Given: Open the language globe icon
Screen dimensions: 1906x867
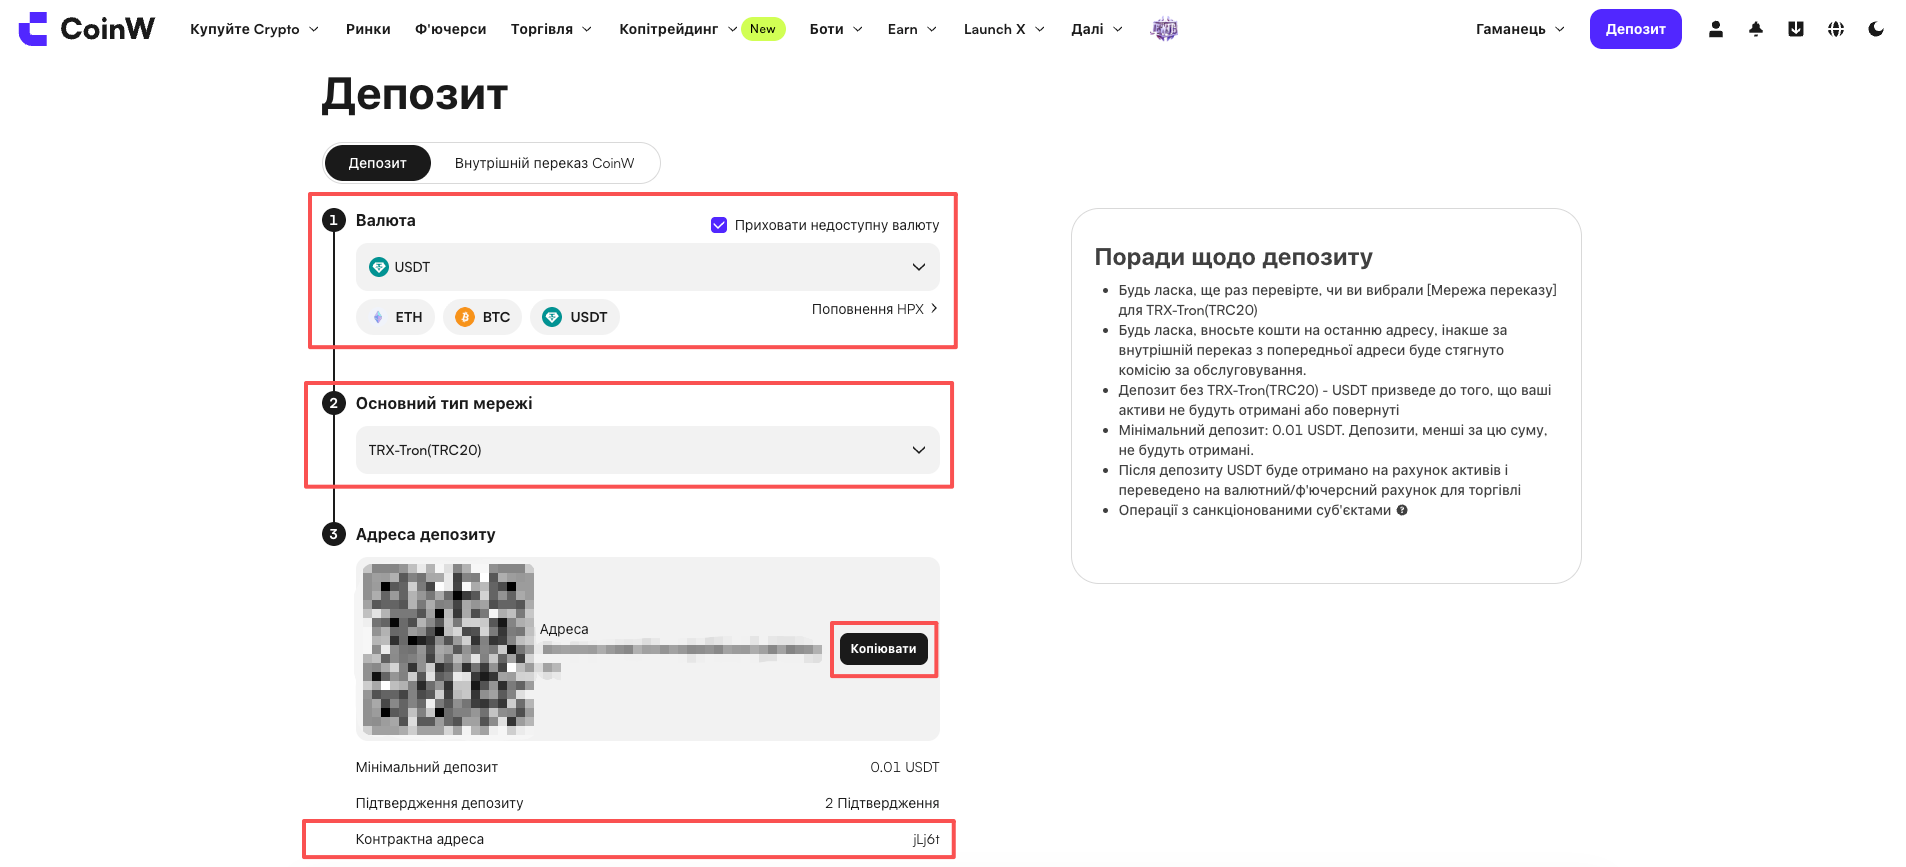Looking at the screenshot, I should [1836, 29].
